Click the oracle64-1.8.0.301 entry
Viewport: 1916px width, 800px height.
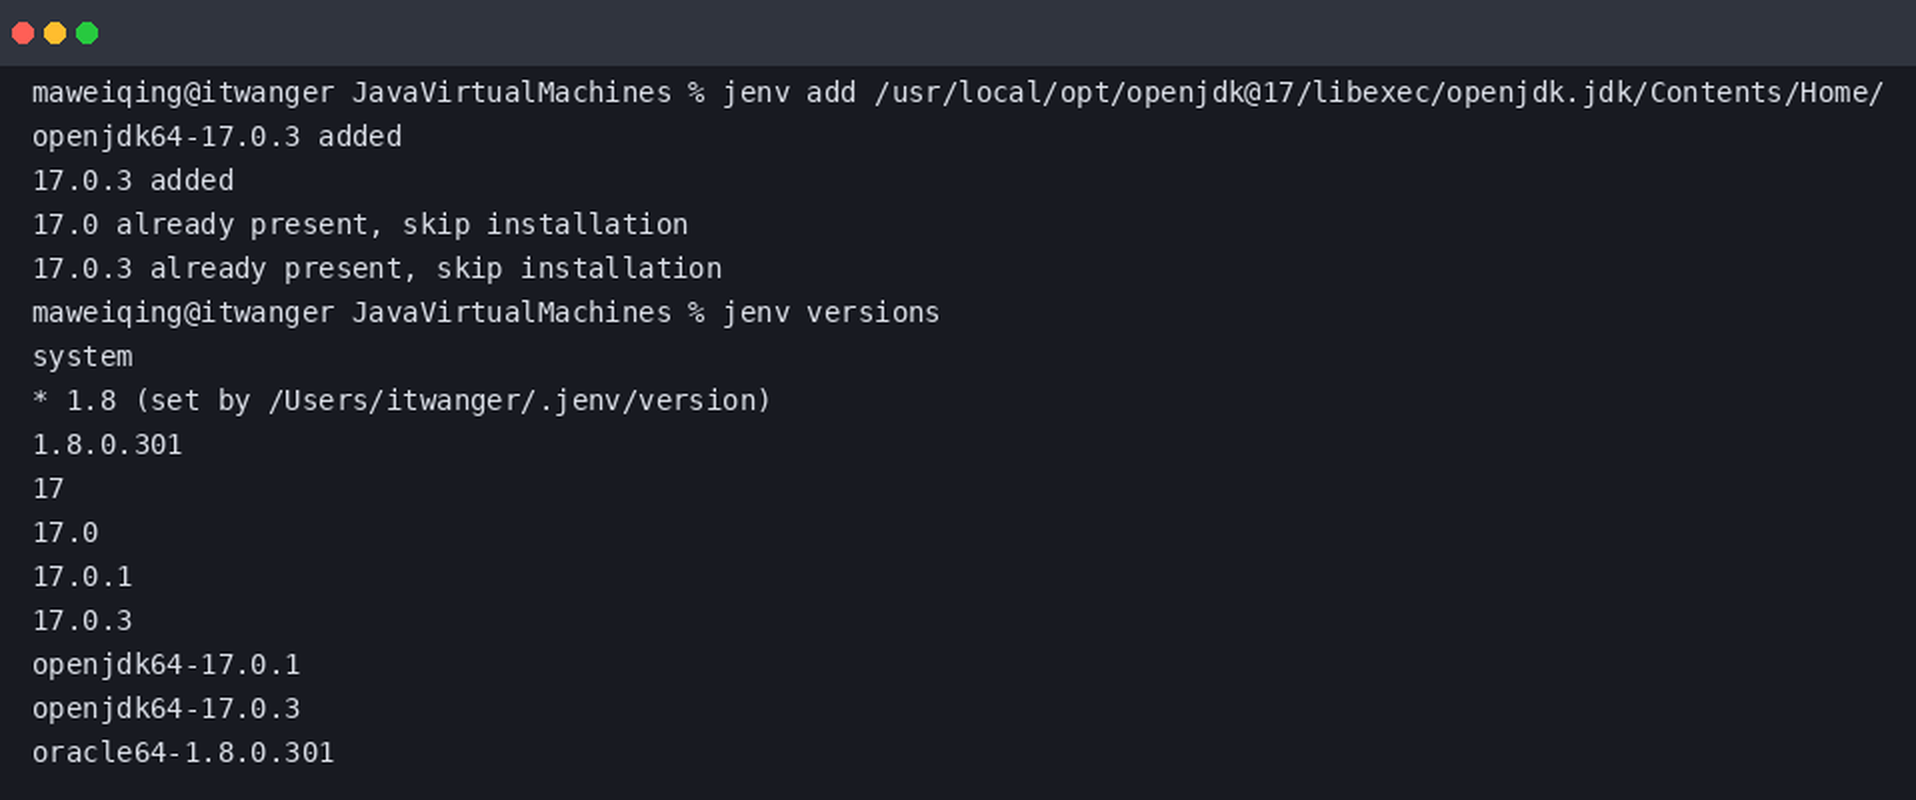(x=183, y=753)
